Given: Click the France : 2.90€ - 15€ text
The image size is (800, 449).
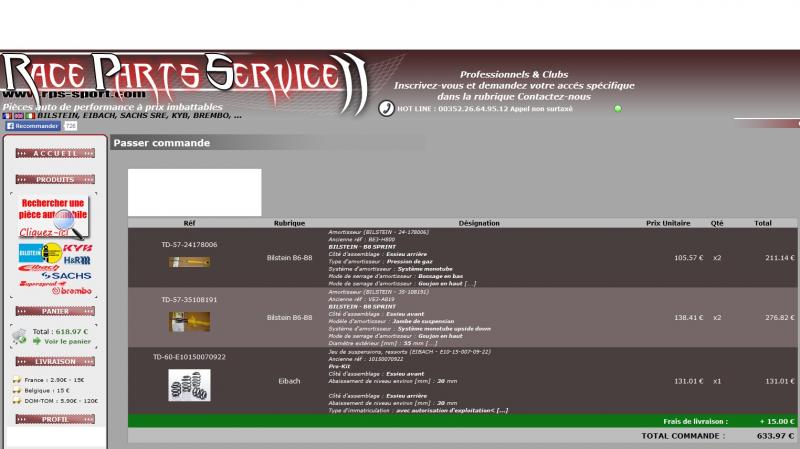Looking at the screenshot, I should pos(54,380).
